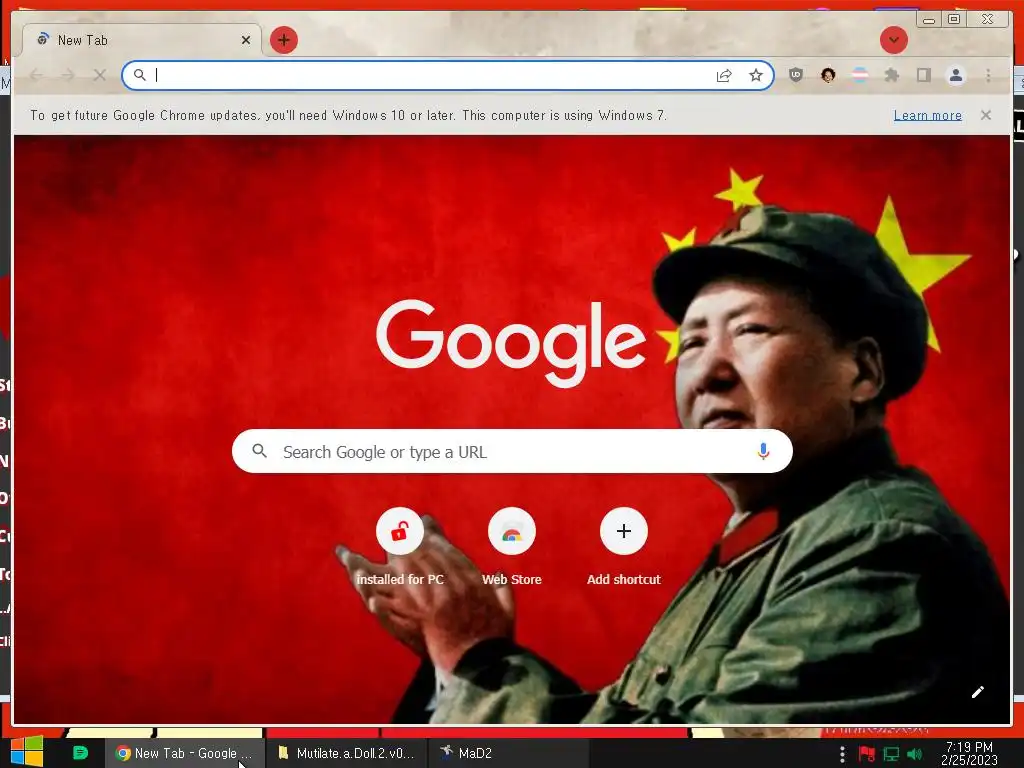Viewport: 1024px width, 768px height.
Task: Open the uBlock shield extension icon
Action: (795, 75)
